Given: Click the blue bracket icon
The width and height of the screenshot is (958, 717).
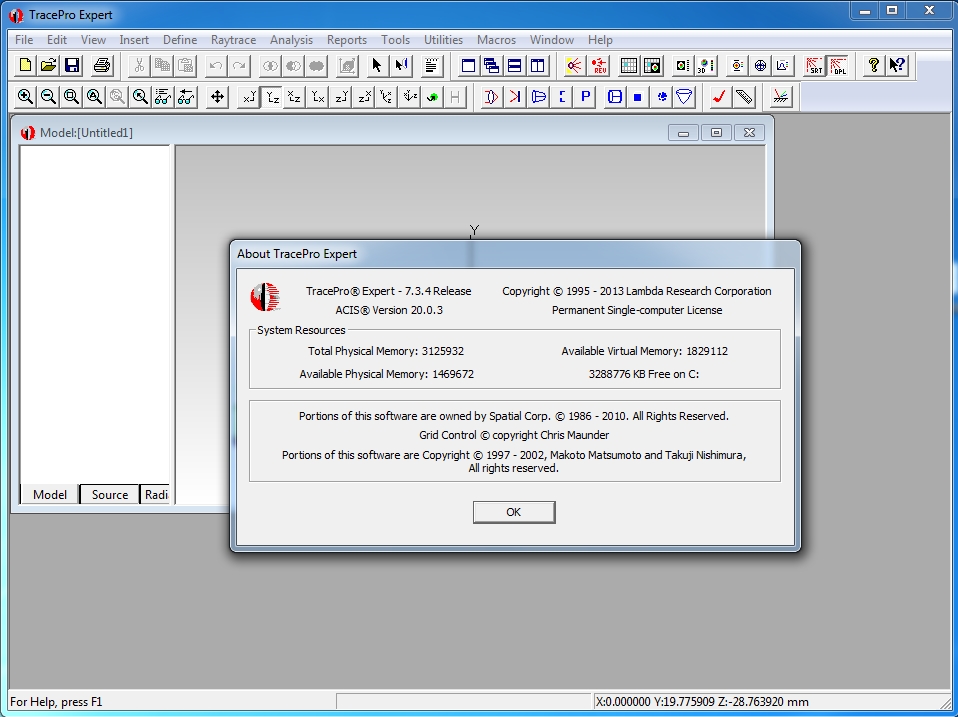Looking at the screenshot, I should (x=561, y=96).
